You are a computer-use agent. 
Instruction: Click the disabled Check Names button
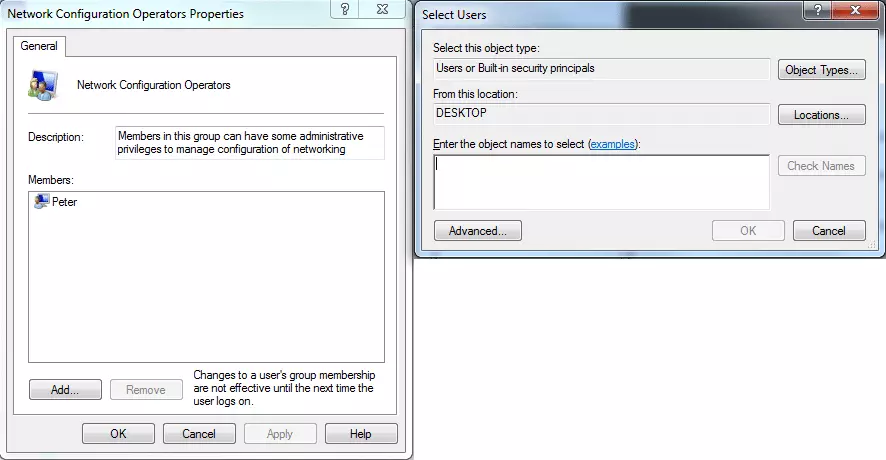click(x=822, y=166)
